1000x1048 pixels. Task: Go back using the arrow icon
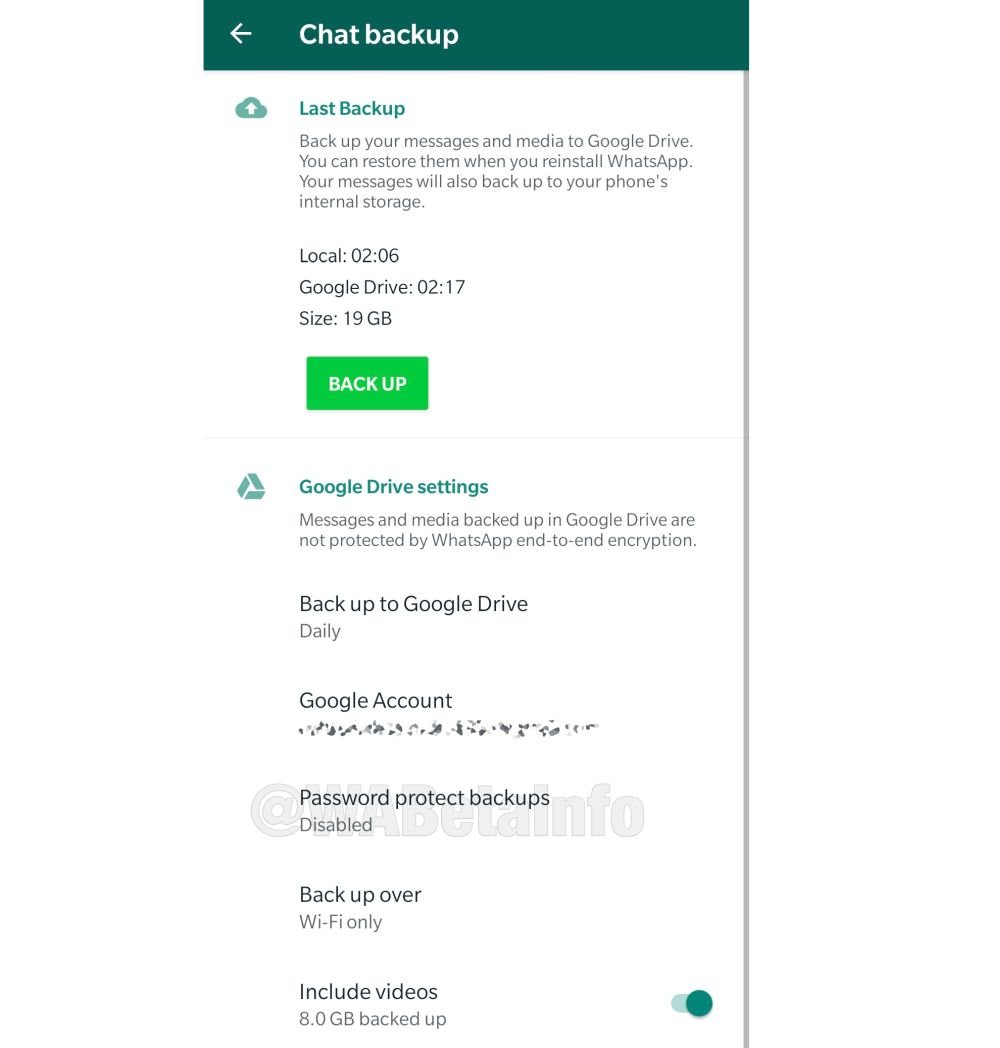click(241, 33)
